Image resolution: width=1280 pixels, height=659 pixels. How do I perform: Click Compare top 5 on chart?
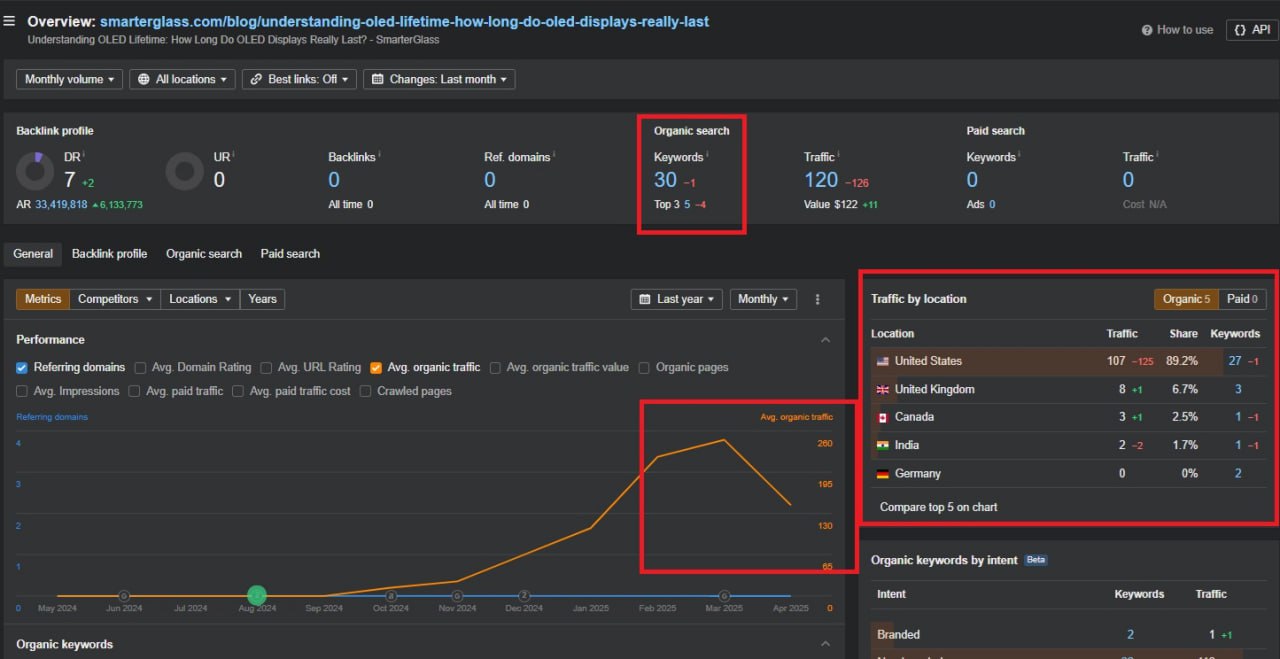pyautogui.click(x=938, y=507)
